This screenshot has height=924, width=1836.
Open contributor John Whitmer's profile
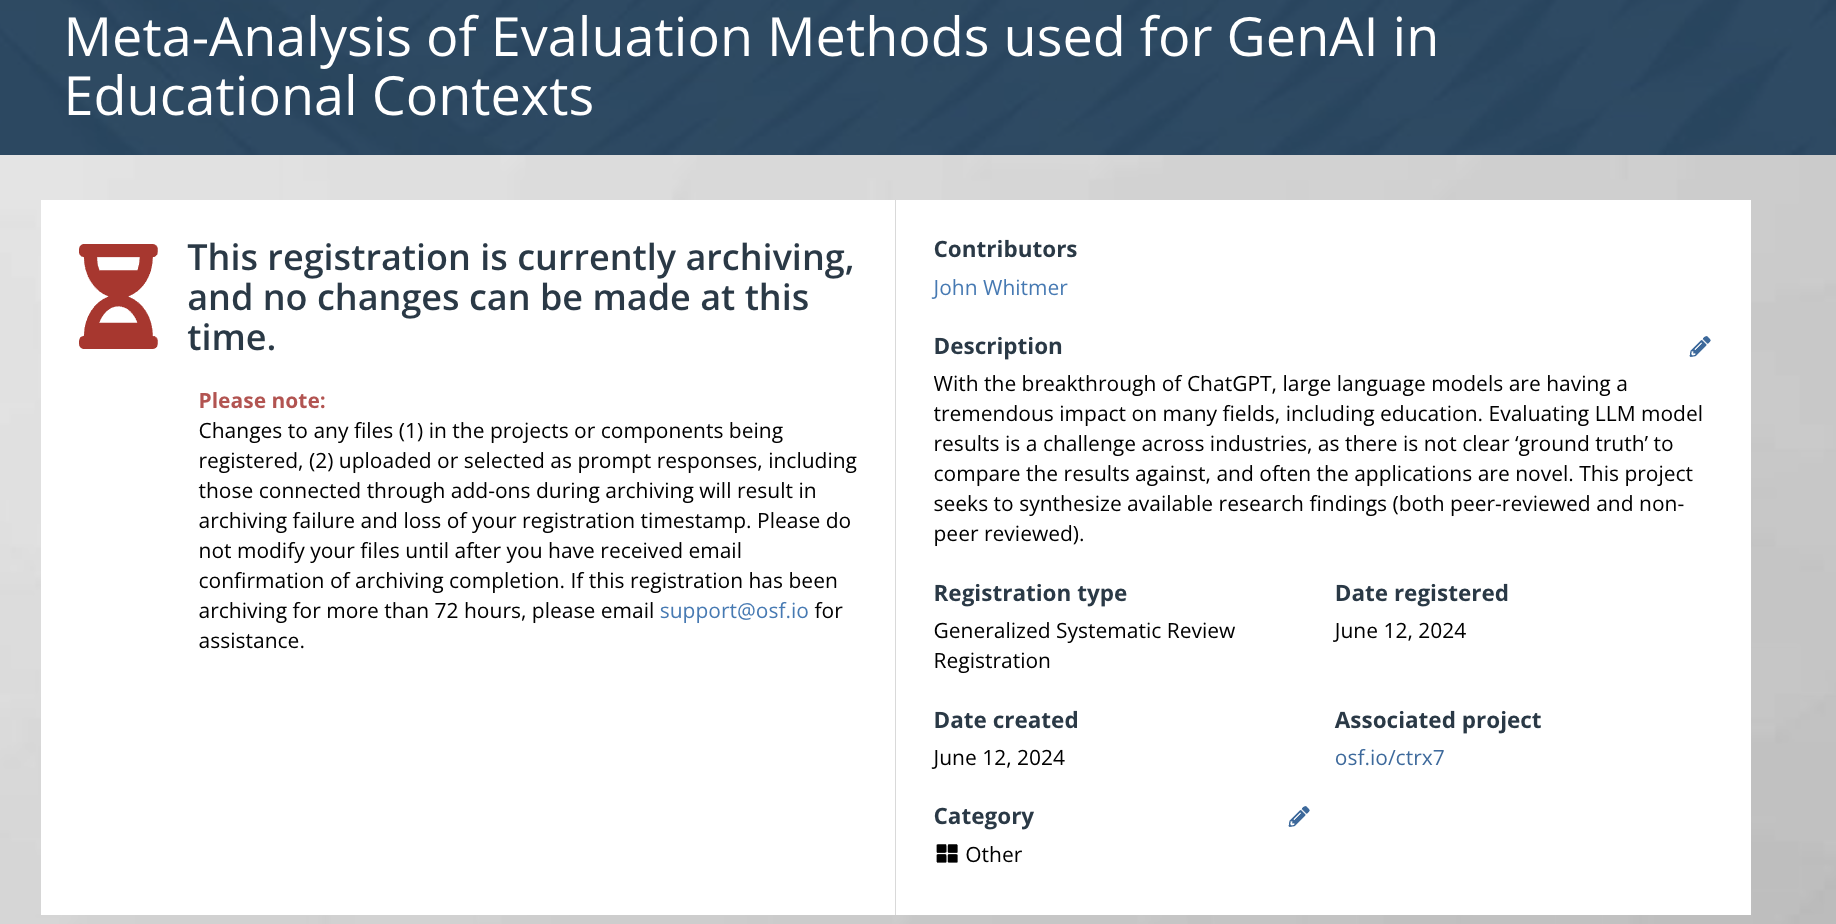(999, 288)
